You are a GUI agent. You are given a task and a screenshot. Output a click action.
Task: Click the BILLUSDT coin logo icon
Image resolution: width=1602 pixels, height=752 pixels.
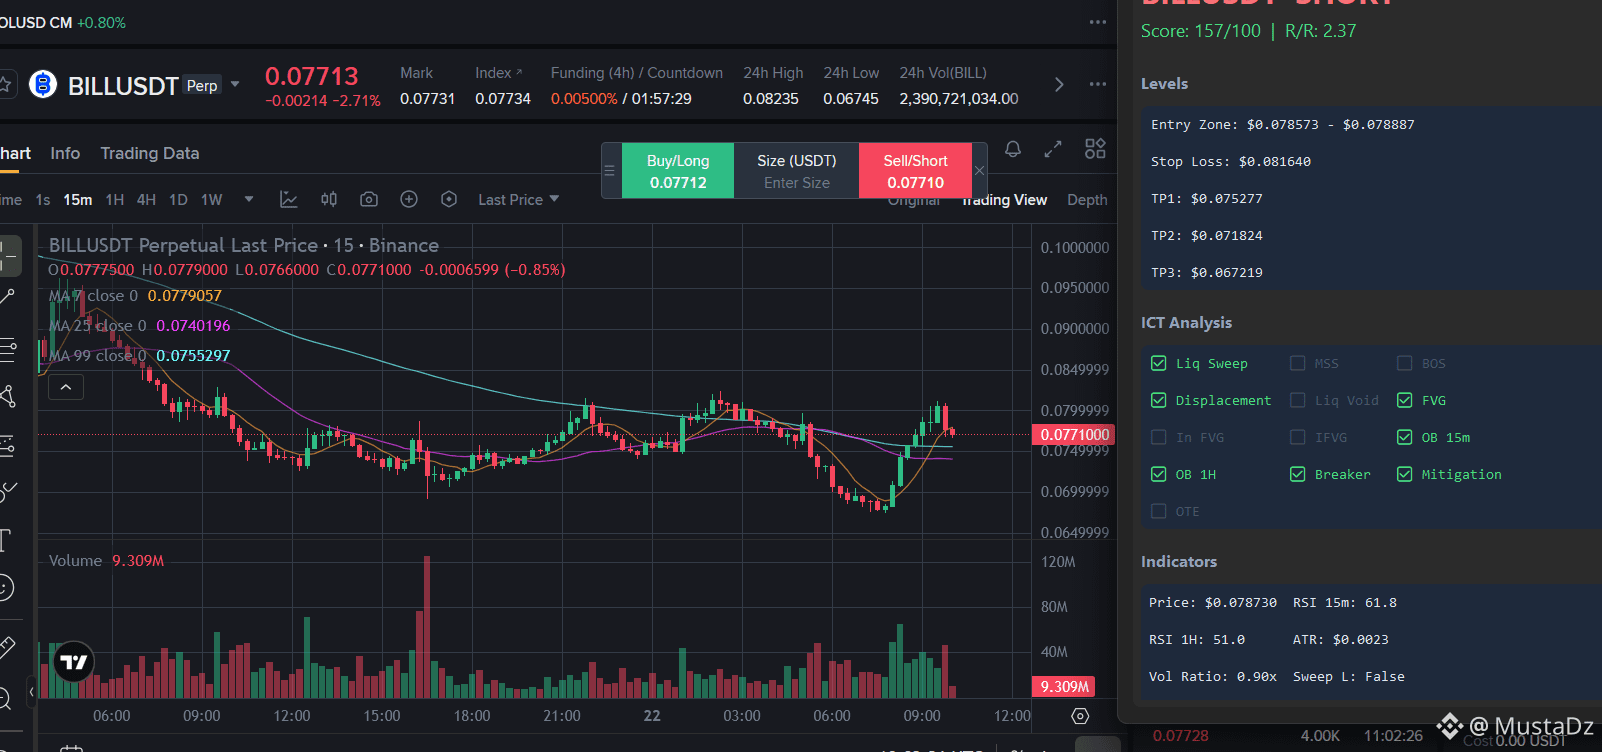click(43, 85)
